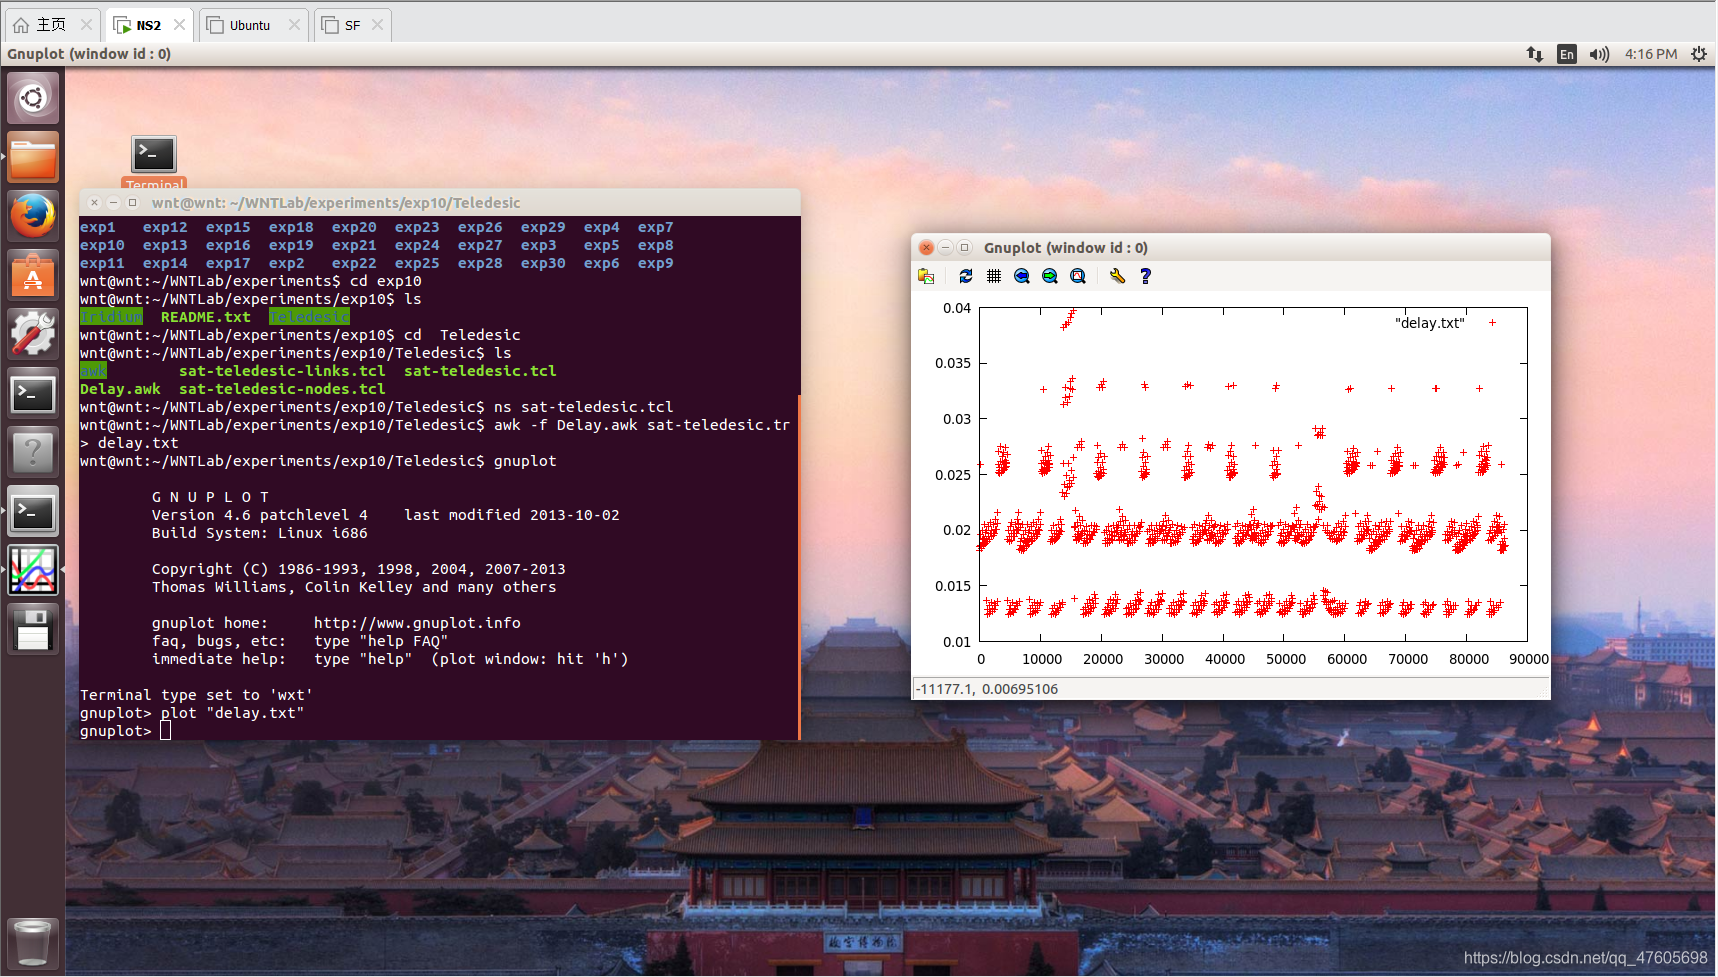Click sat-teledesic-nodes.tcl in terminal output
Image resolution: width=1718 pixels, height=977 pixels.
[x=282, y=389]
